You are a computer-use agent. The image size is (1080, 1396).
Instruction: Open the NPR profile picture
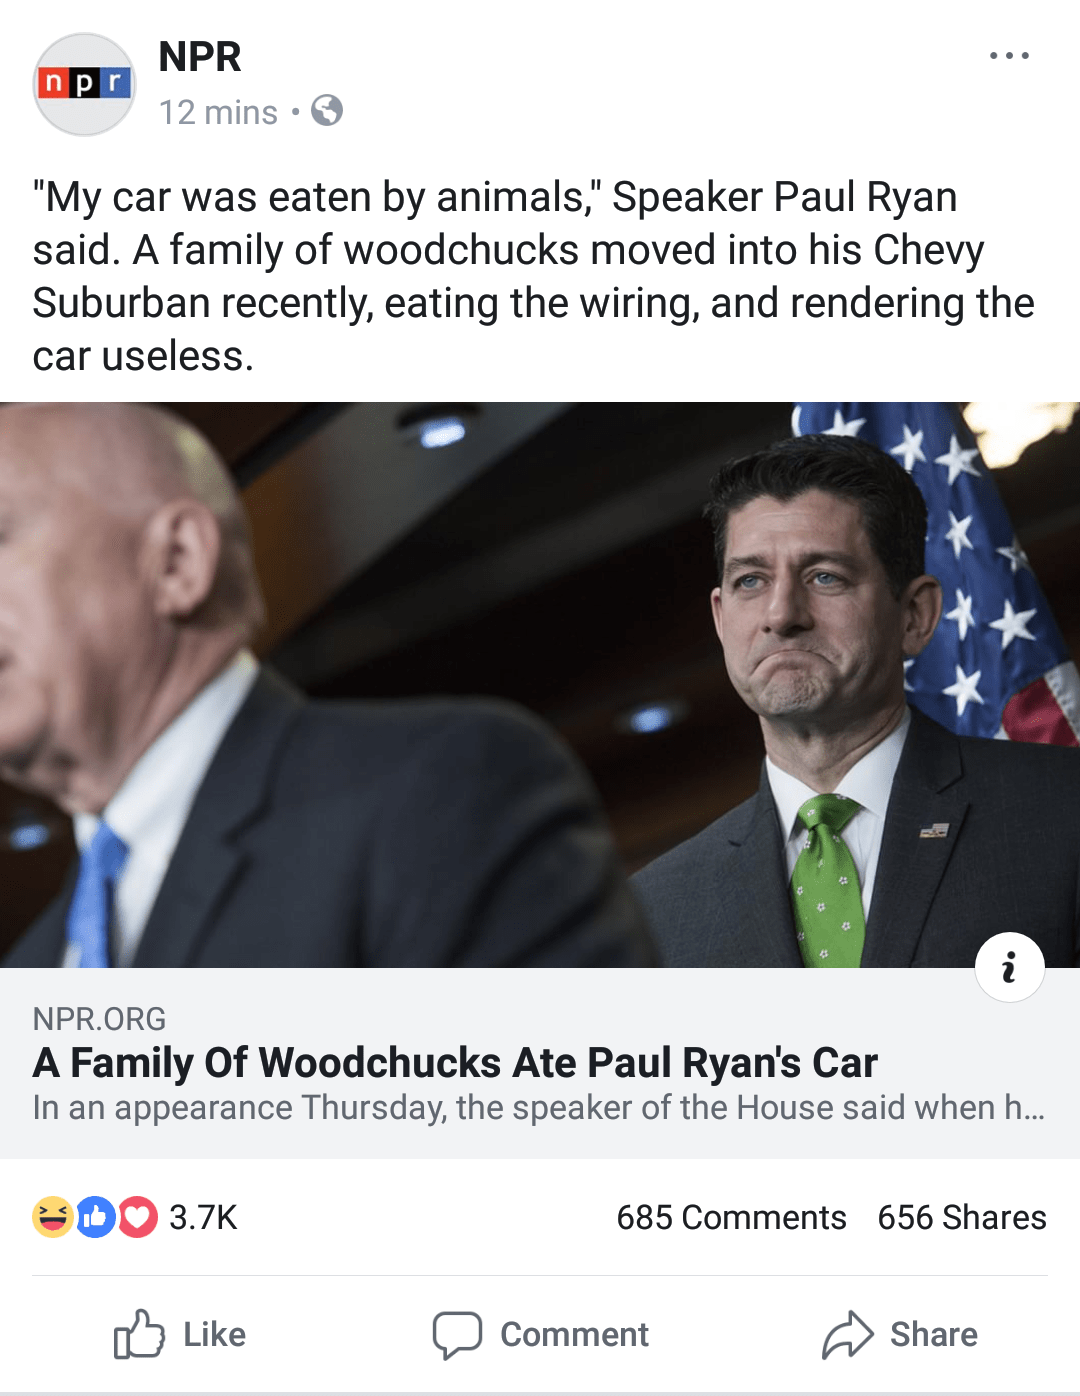pos(84,84)
